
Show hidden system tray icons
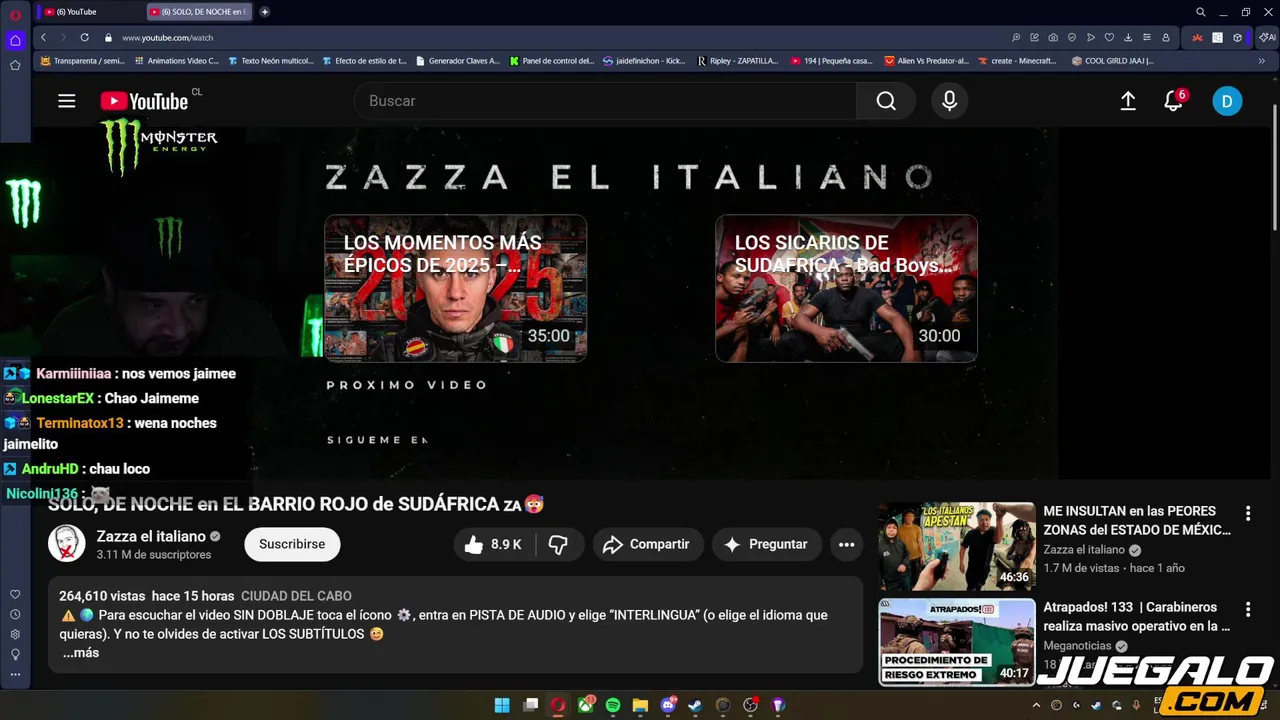coord(1038,705)
